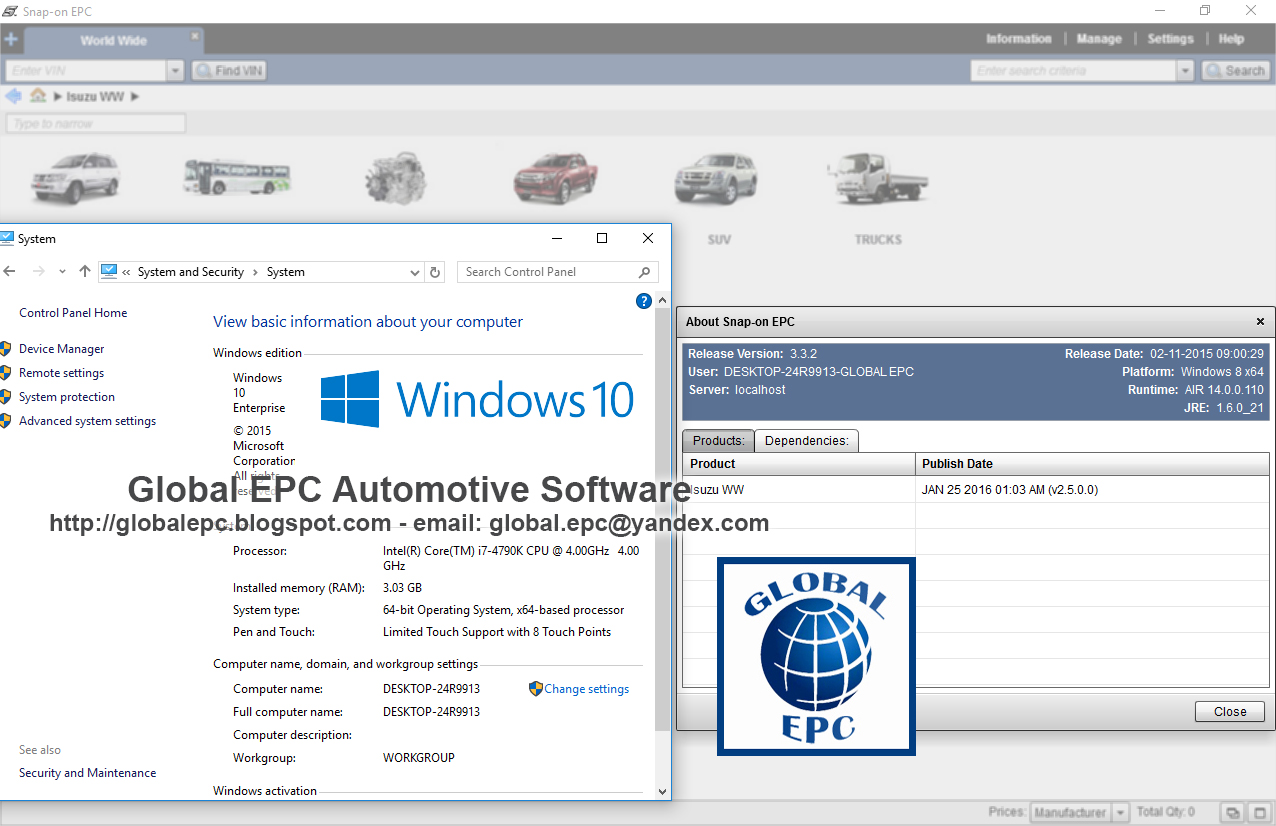Open Advanced system settings link
The width and height of the screenshot is (1276, 826).
[x=87, y=421]
